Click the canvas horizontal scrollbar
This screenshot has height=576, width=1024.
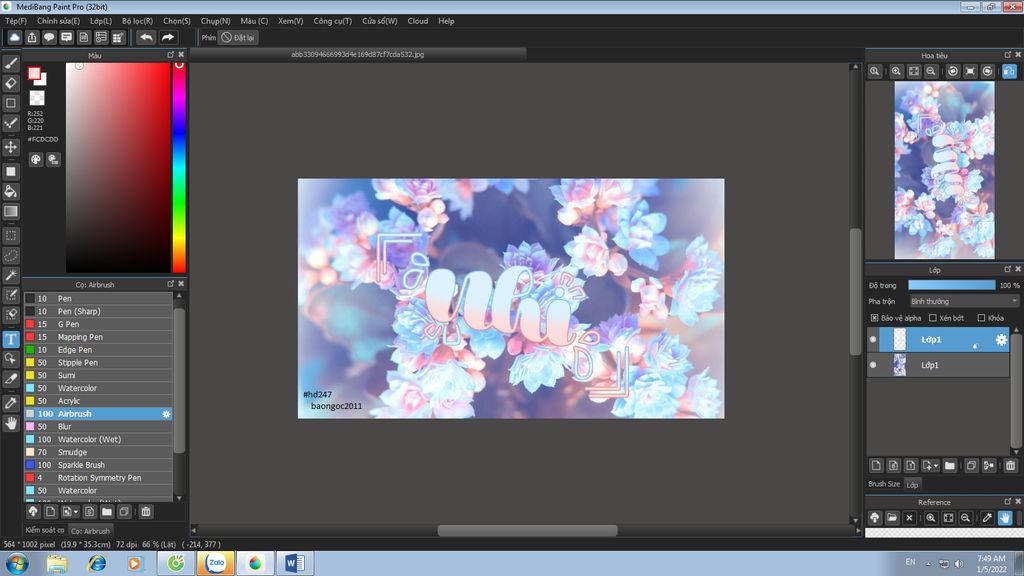point(527,530)
